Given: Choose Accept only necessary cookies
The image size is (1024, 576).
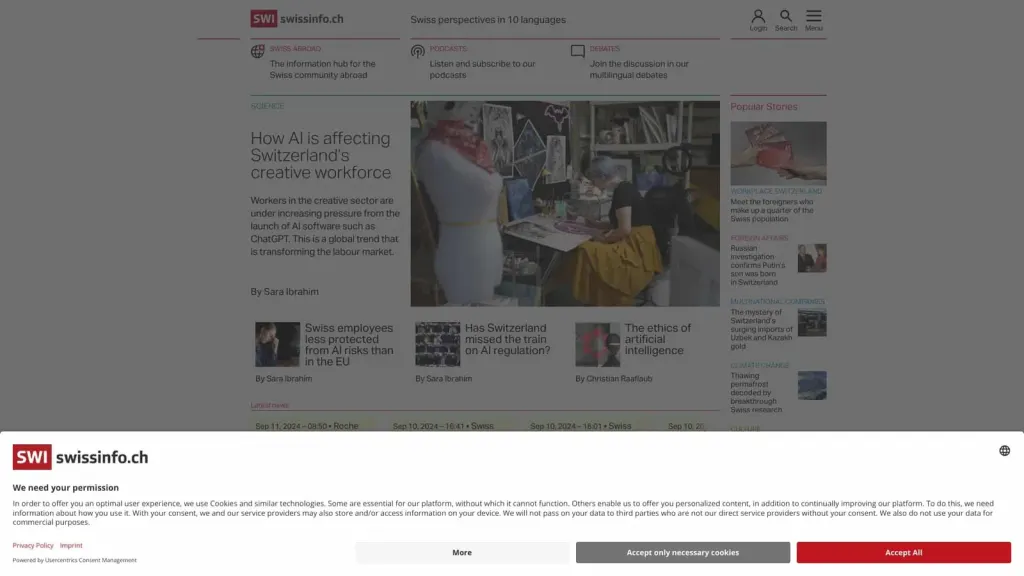Looking at the screenshot, I should [682, 552].
